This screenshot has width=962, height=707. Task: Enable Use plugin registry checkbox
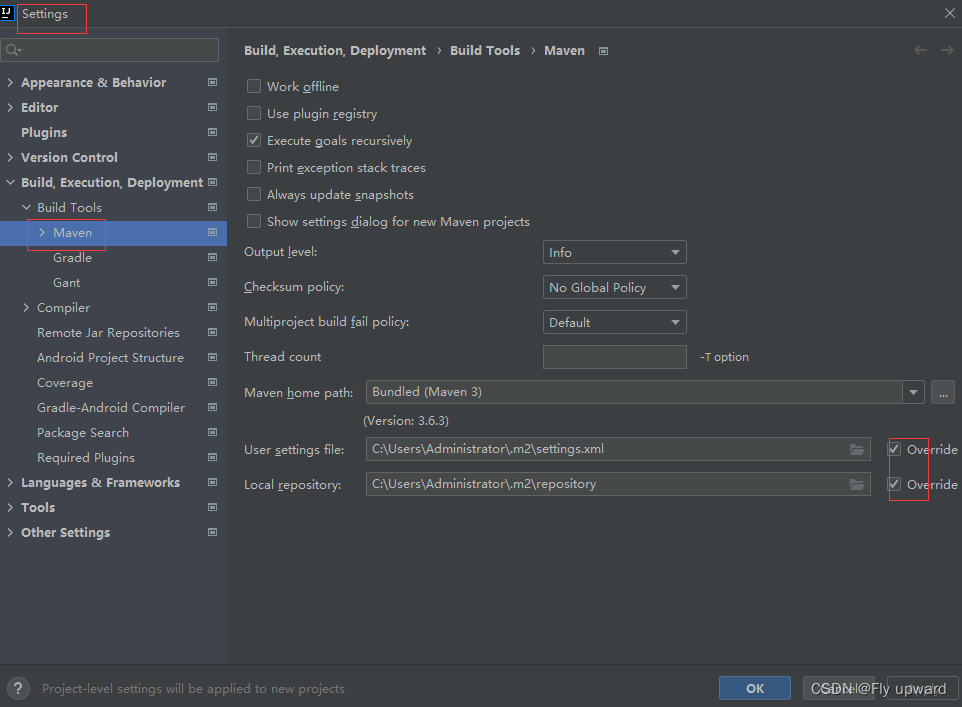point(254,114)
